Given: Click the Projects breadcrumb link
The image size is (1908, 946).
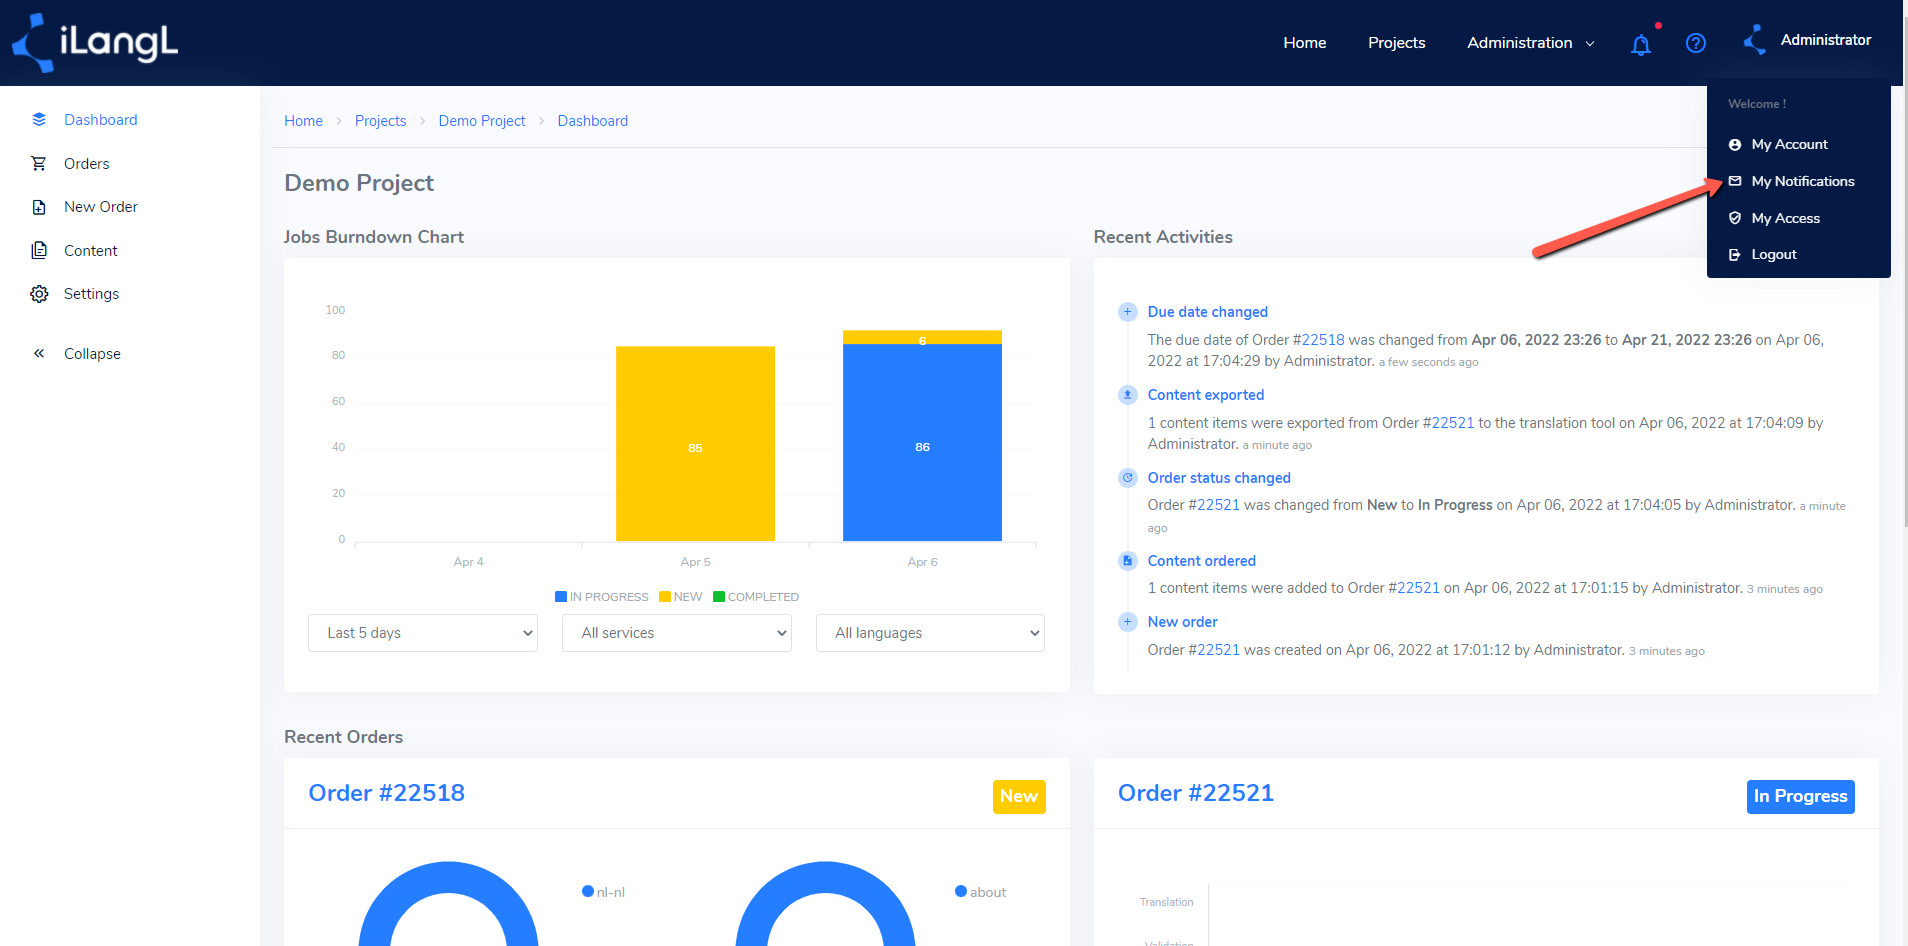Looking at the screenshot, I should tap(380, 121).
